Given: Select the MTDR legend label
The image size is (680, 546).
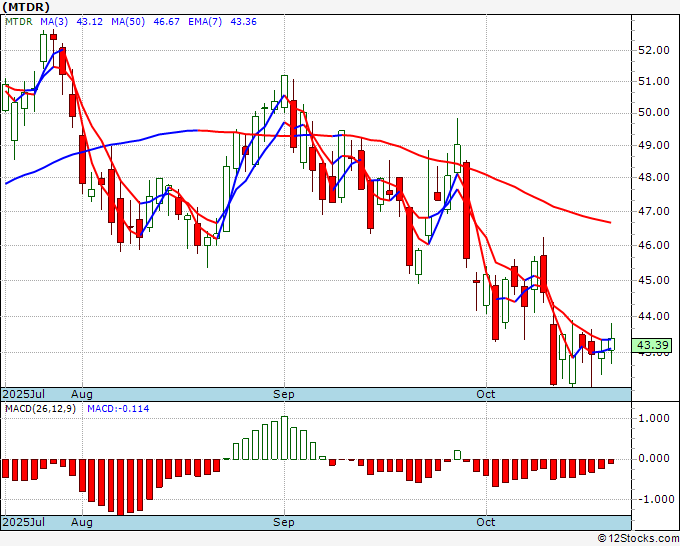Looking at the screenshot, I should pos(19,22).
